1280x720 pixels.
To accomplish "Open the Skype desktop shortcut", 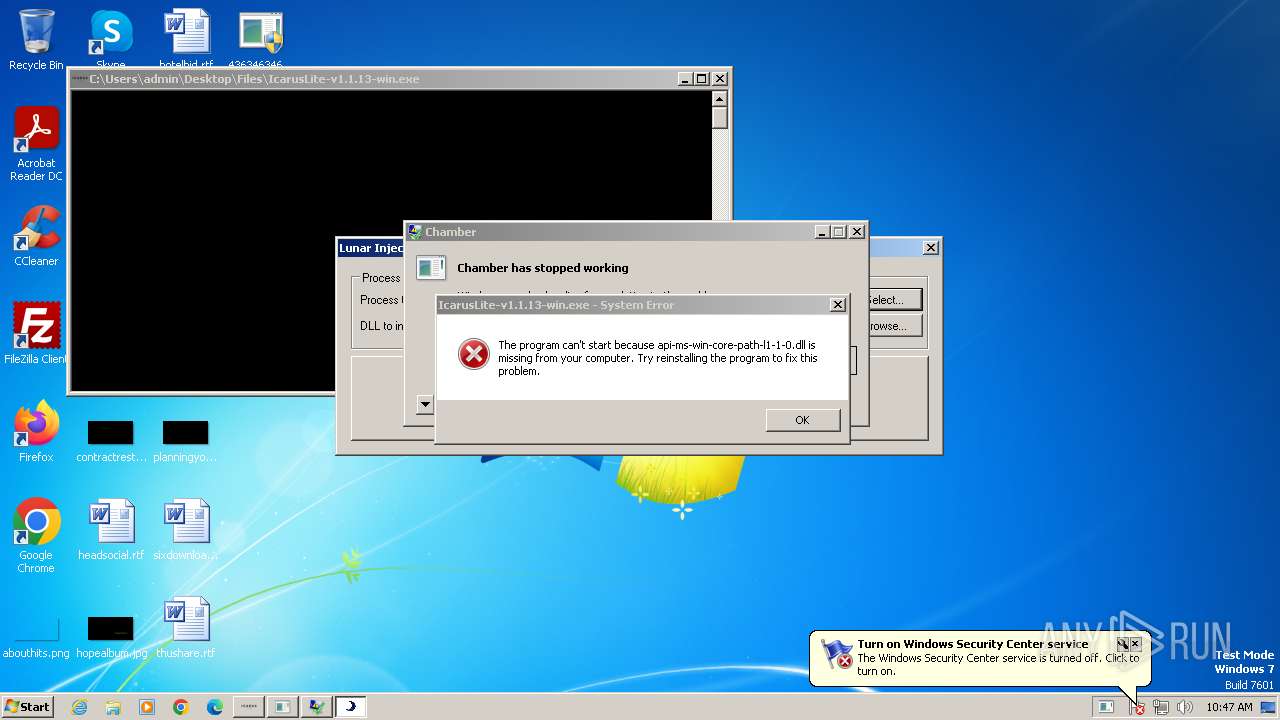I will coord(111,40).
